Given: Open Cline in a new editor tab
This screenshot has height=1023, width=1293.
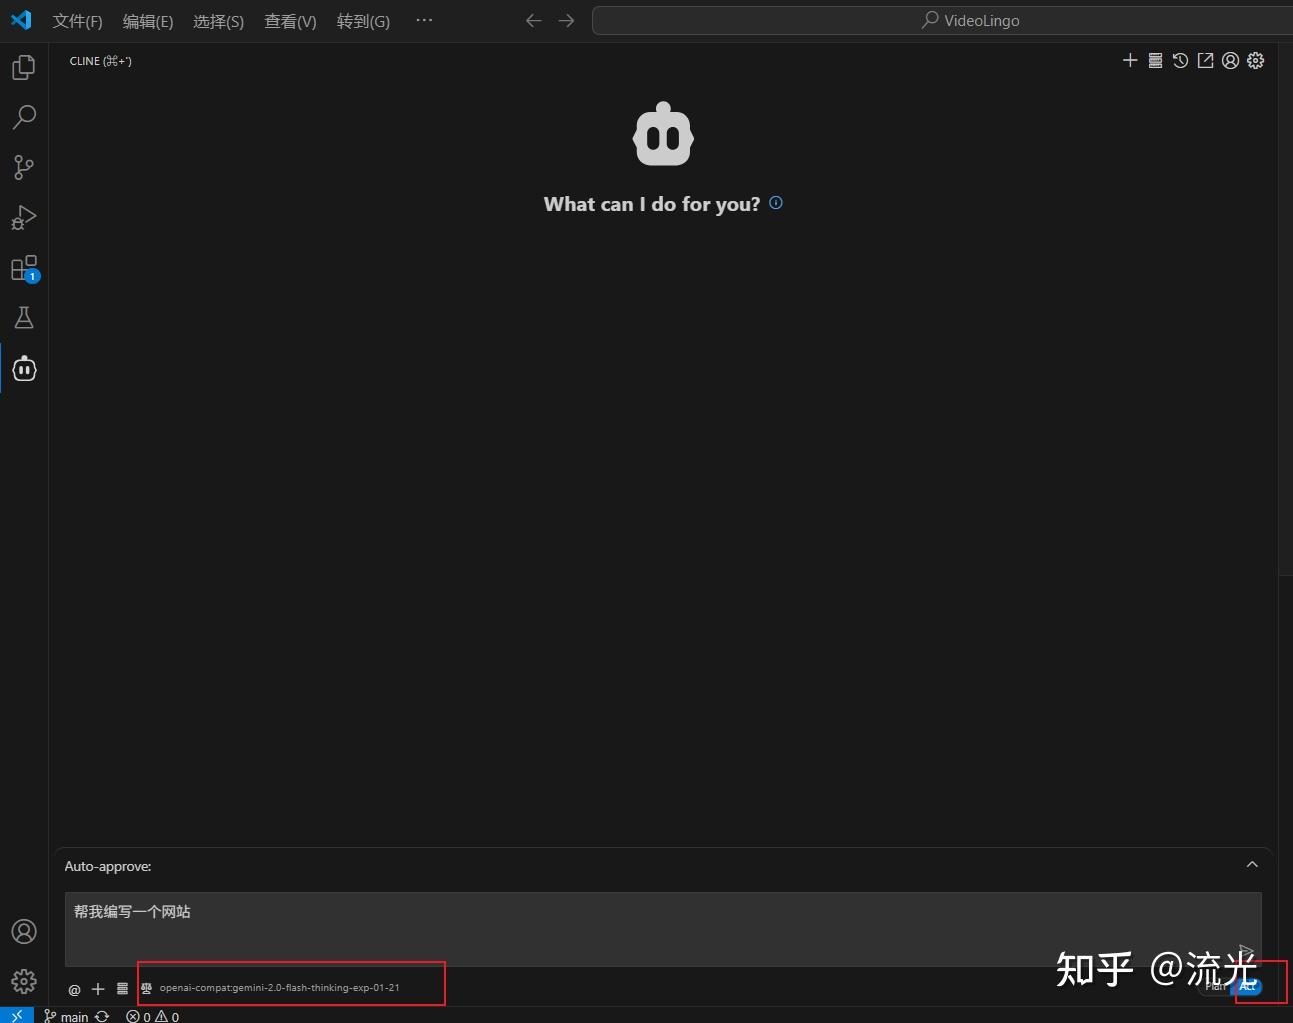Looking at the screenshot, I should coord(1205,61).
